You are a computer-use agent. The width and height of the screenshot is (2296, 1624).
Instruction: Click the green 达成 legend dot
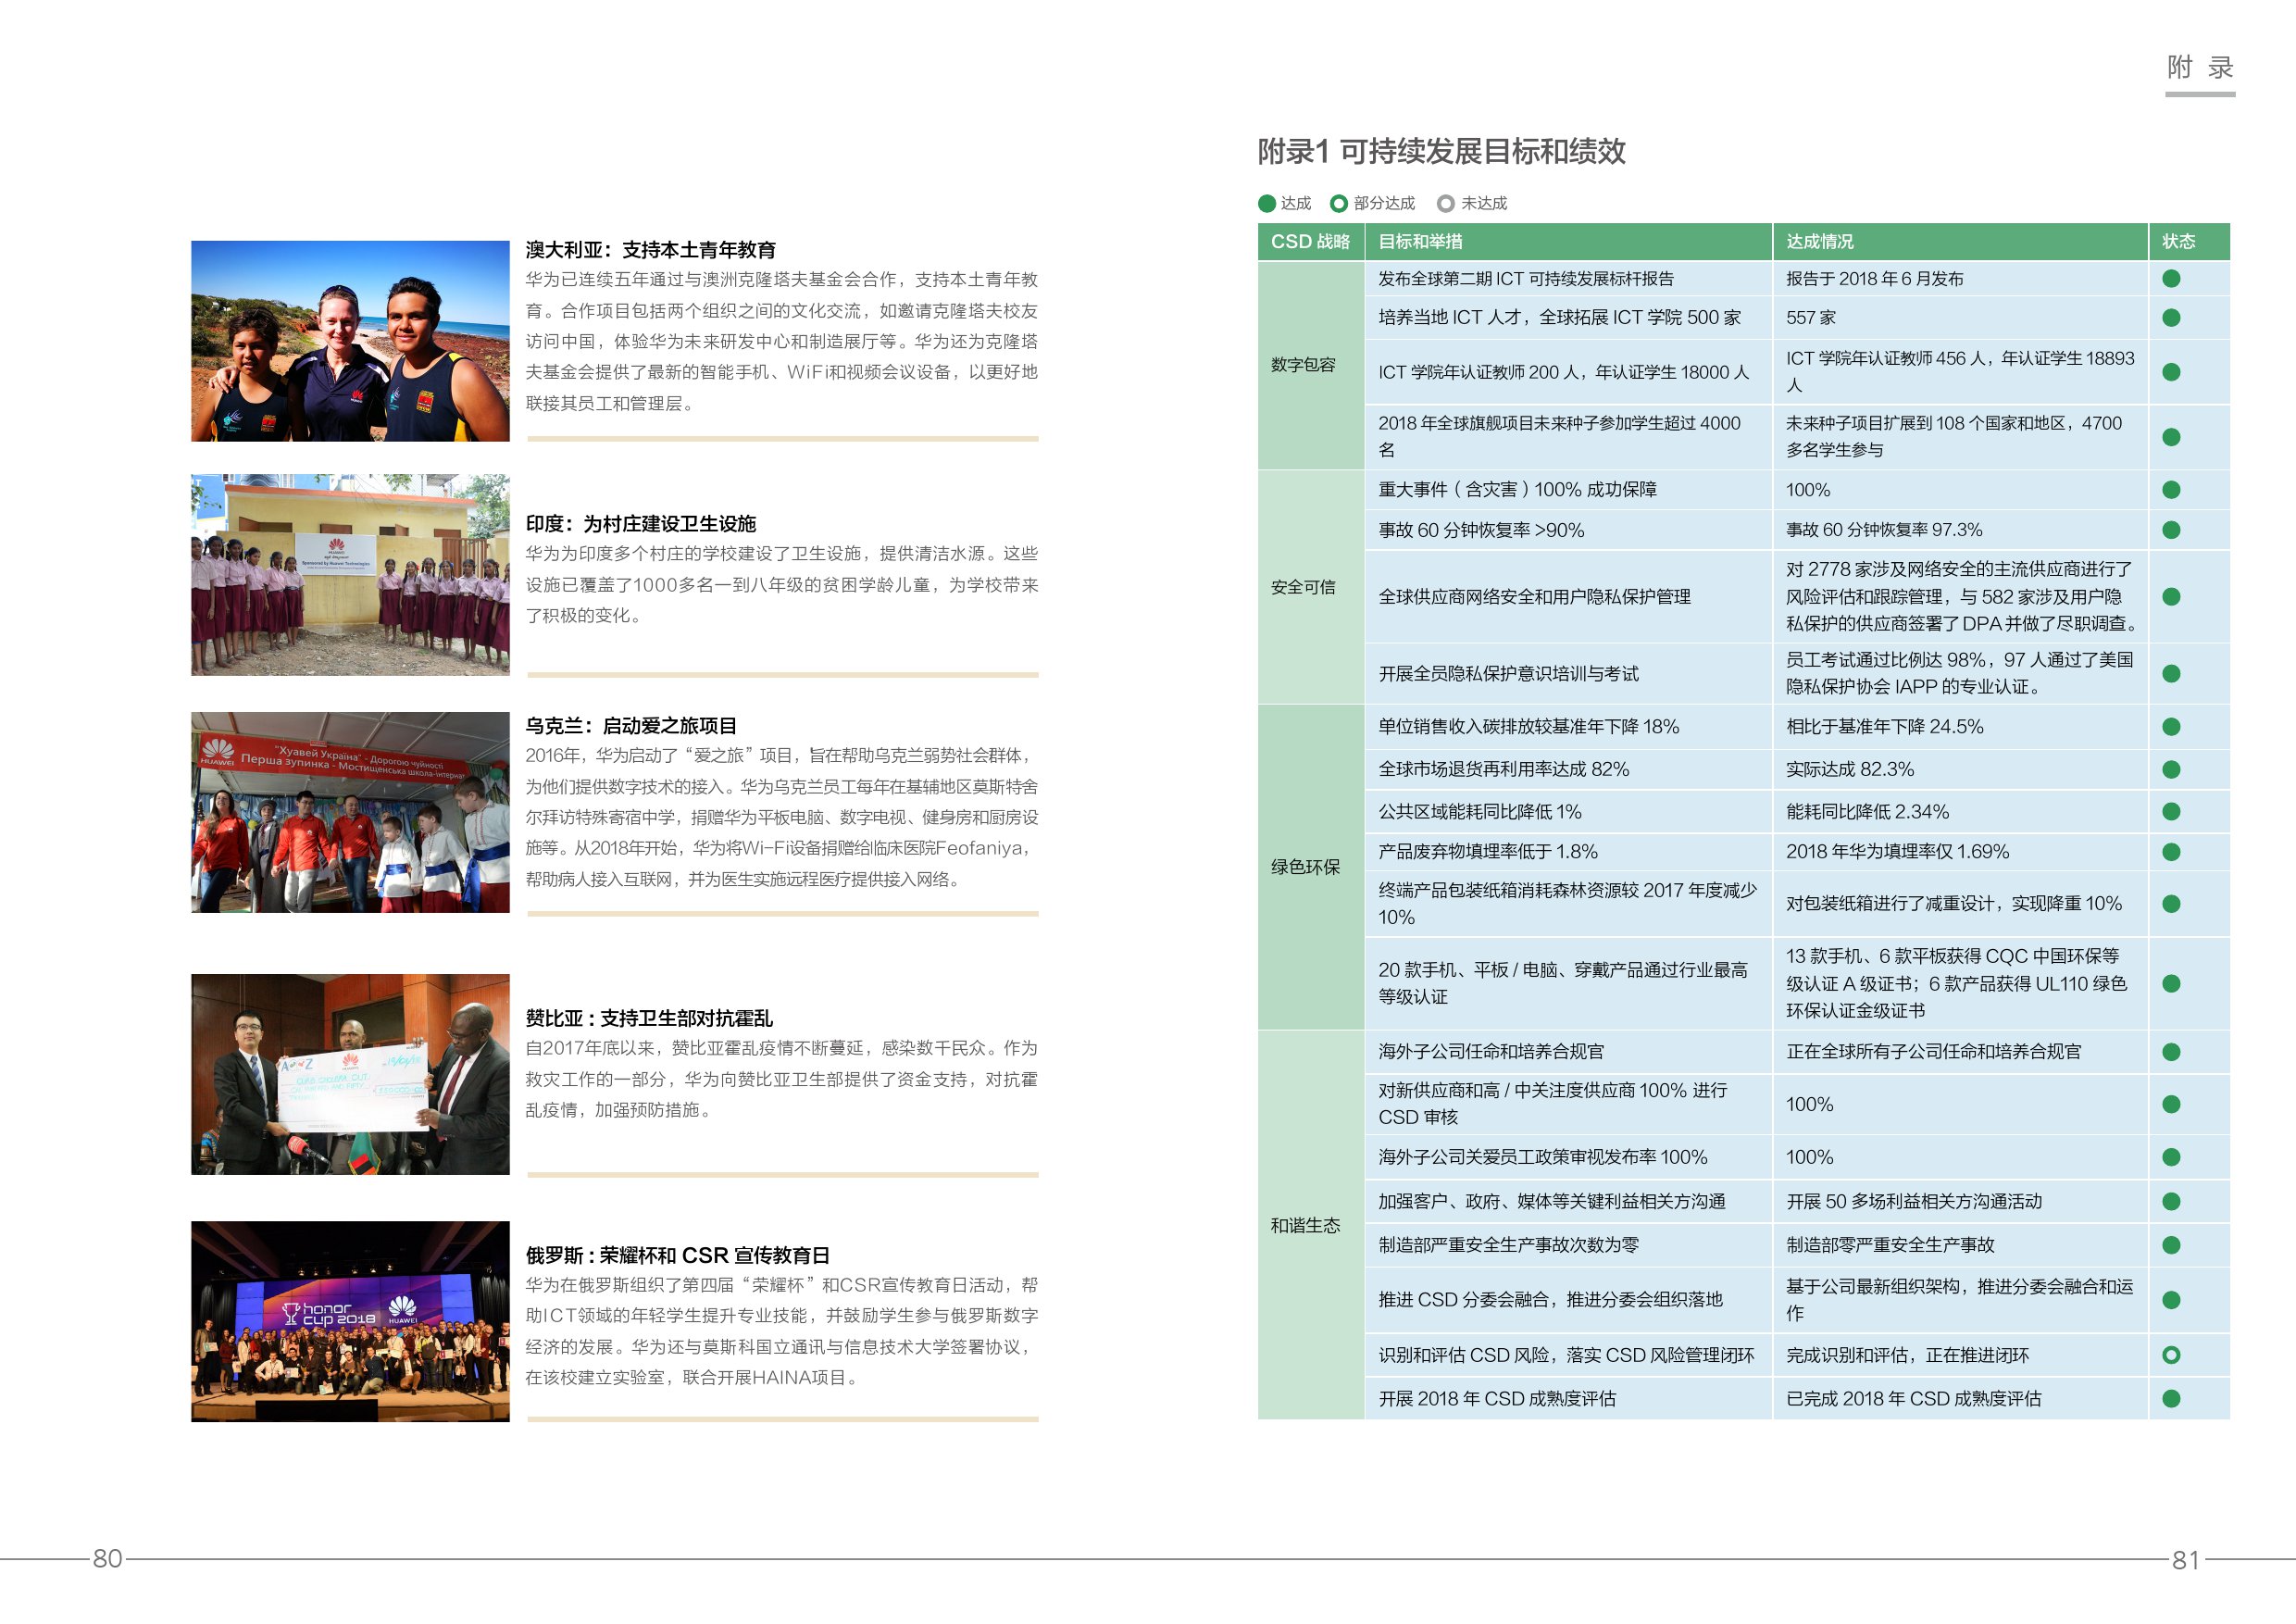[1267, 204]
